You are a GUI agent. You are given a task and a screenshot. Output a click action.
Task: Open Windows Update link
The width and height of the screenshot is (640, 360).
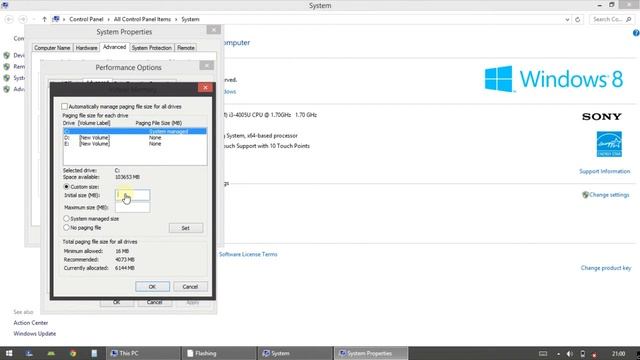(x=35, y=334)
